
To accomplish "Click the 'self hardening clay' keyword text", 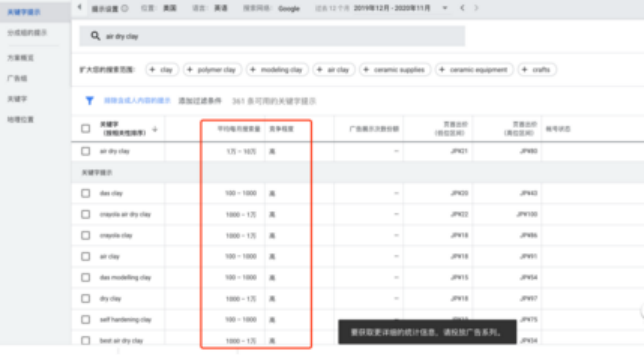I will pyautogui.click(x=125, y=319).
